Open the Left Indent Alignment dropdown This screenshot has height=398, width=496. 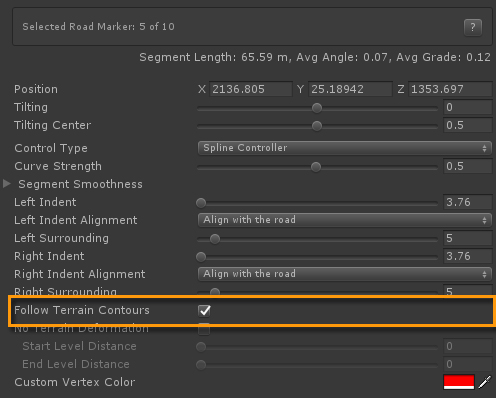click(345, 220)
